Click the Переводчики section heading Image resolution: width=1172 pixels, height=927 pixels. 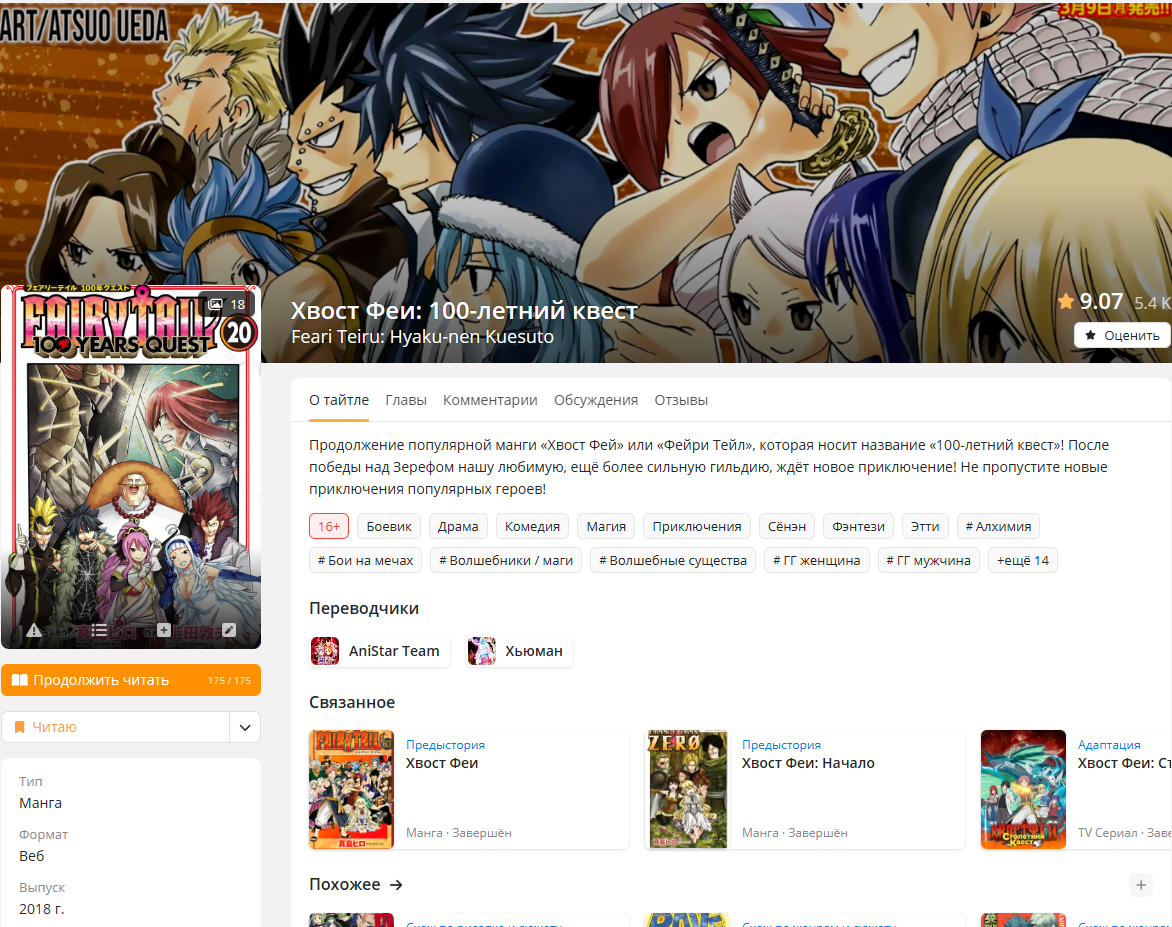click(364, 609)
